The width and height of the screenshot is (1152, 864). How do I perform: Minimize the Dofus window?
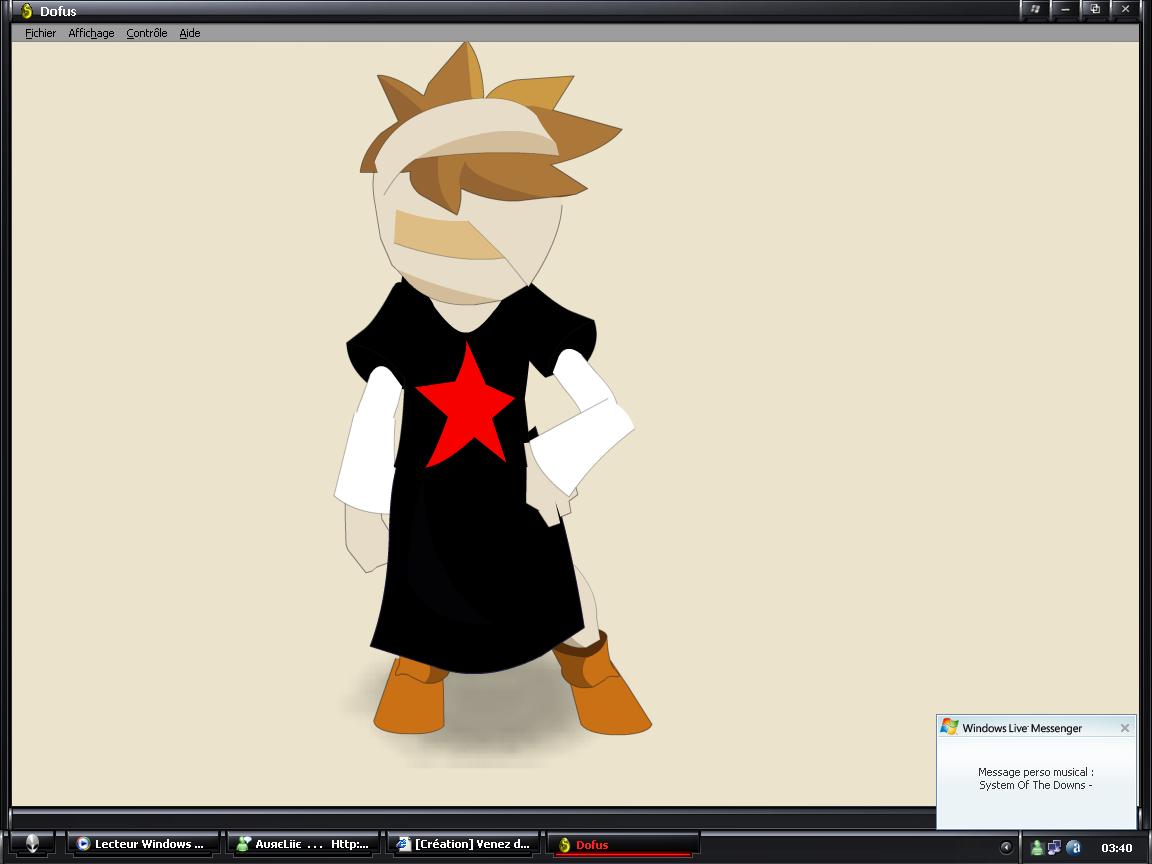pos(1065,10)
